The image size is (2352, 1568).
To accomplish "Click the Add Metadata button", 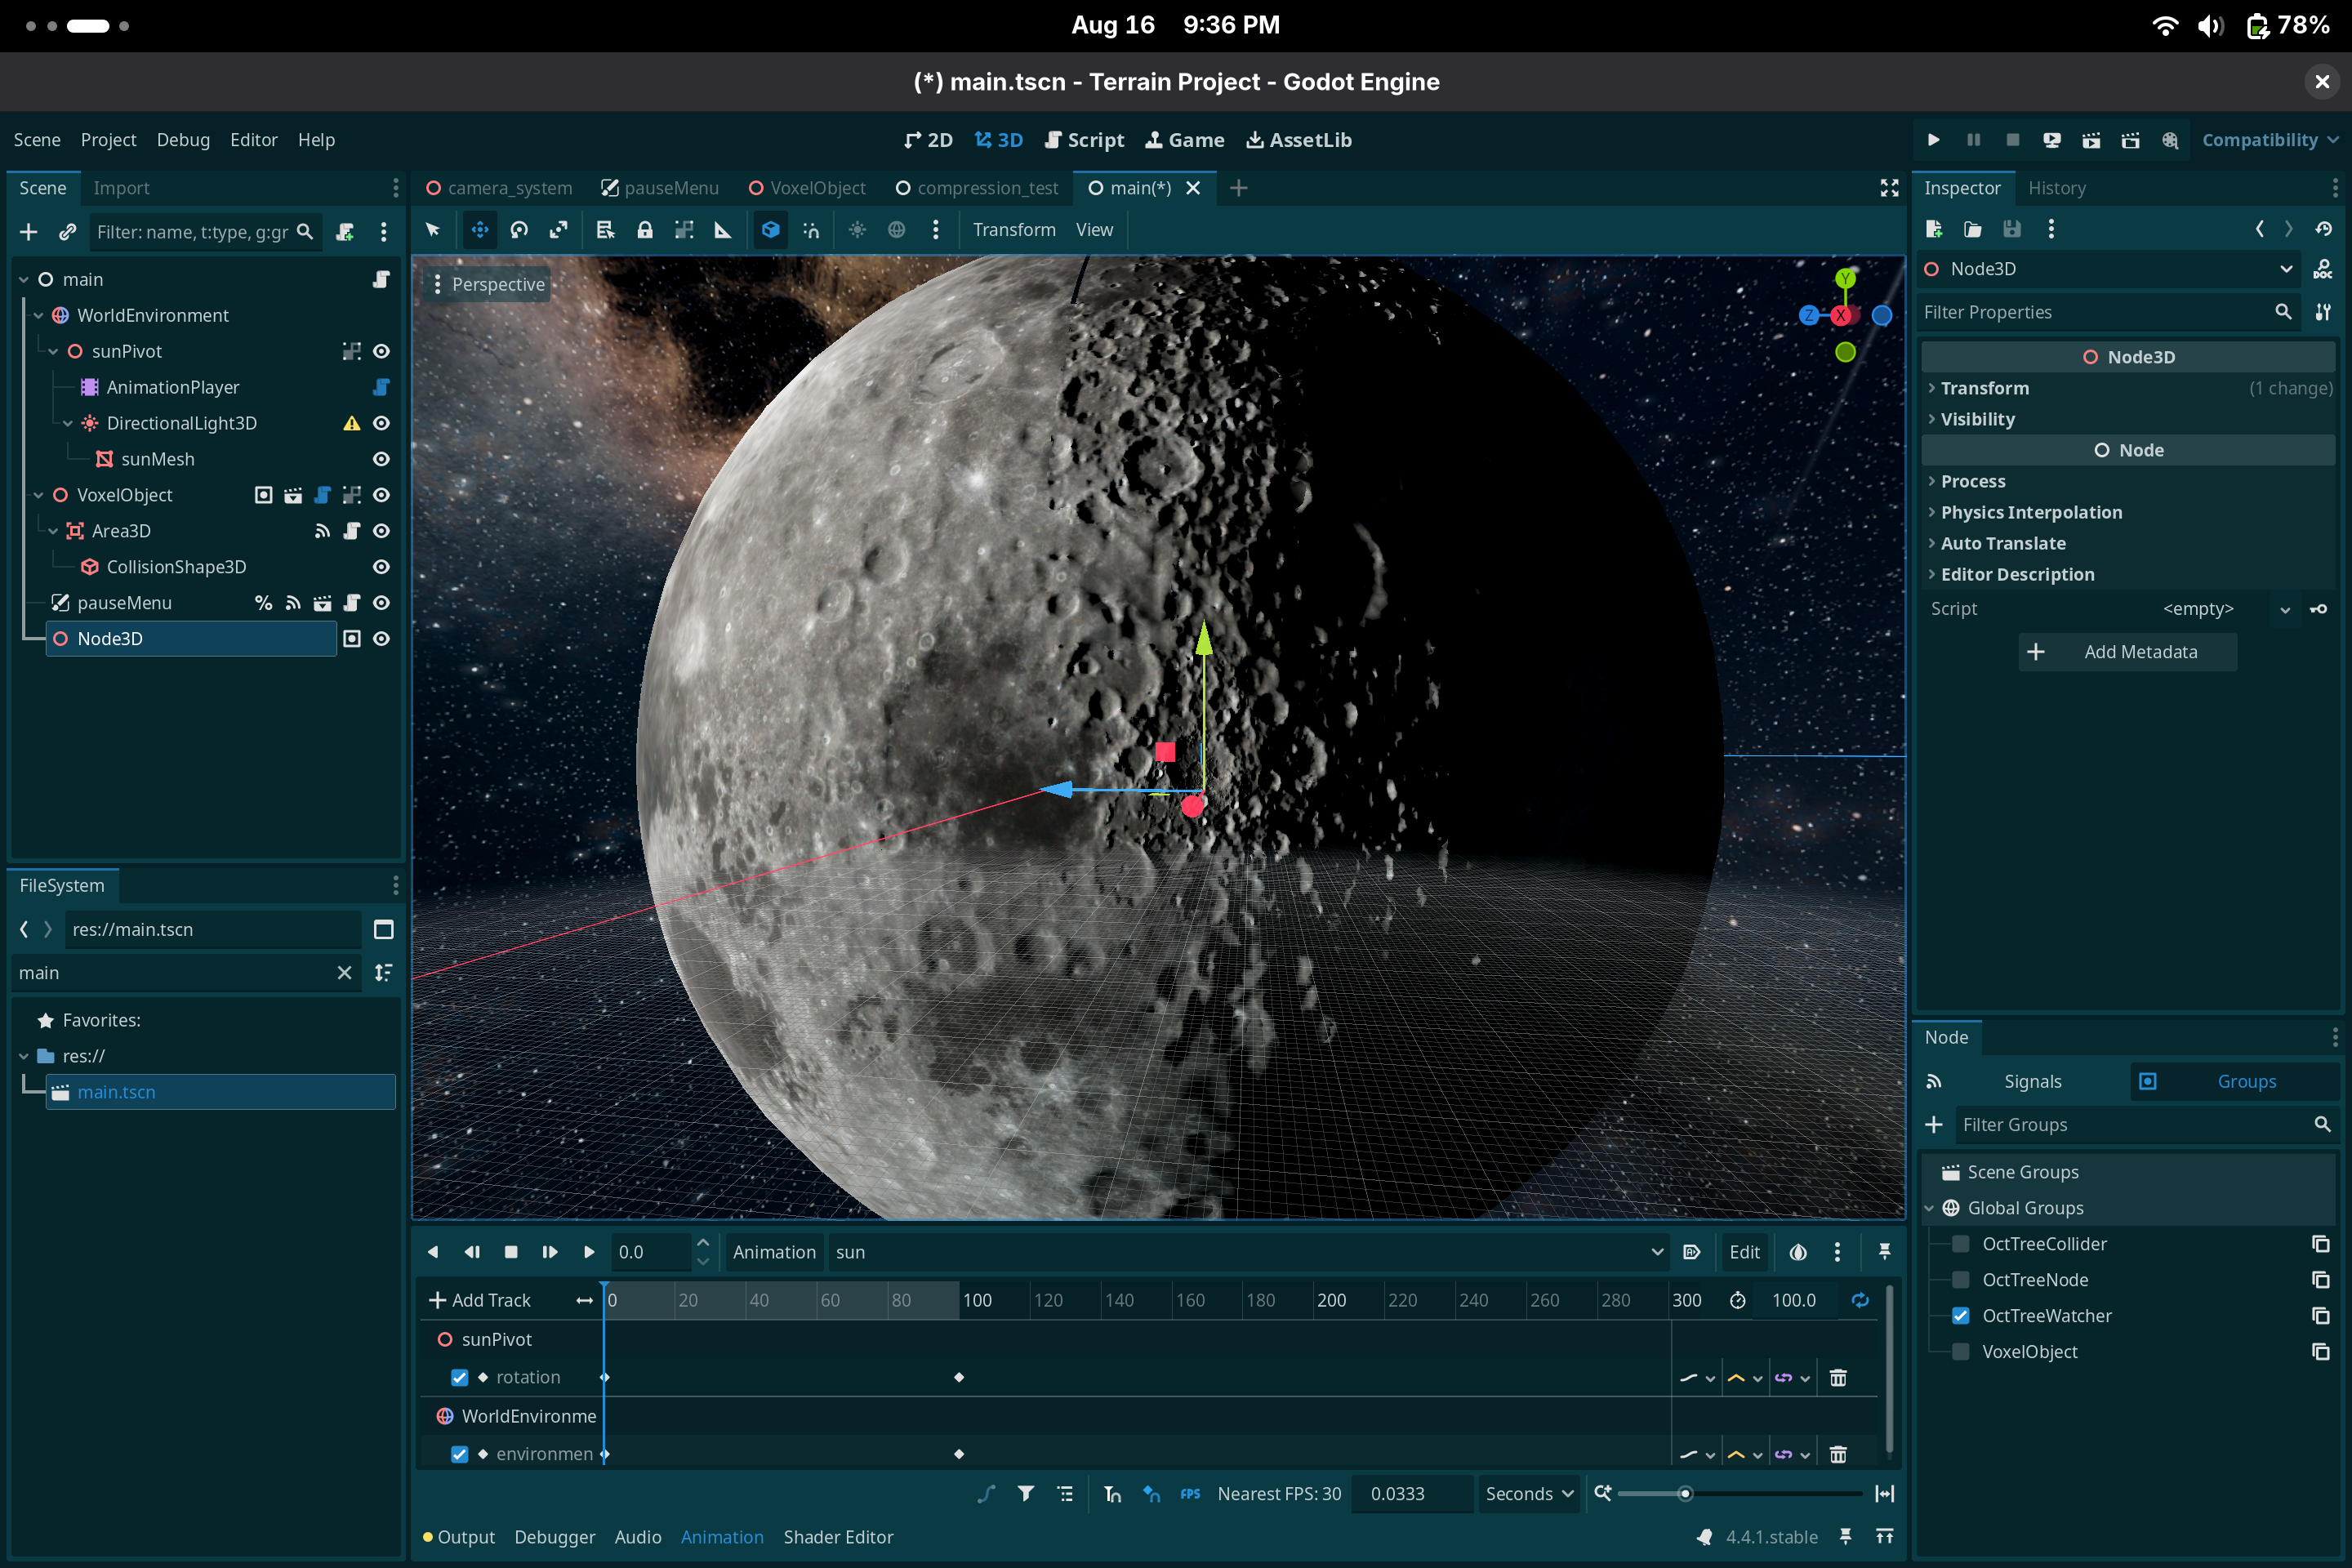I will (x=2126, y=652).
